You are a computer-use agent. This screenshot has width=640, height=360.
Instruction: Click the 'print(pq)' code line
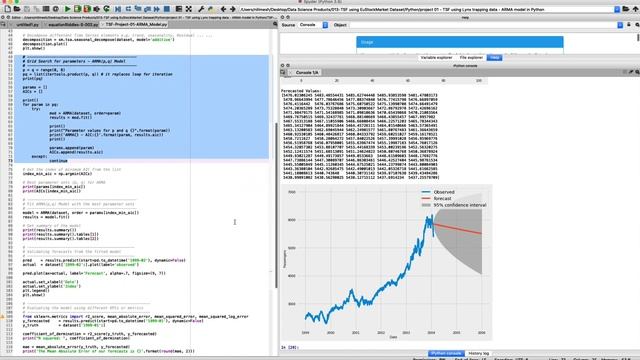click(x=33, y=78)
